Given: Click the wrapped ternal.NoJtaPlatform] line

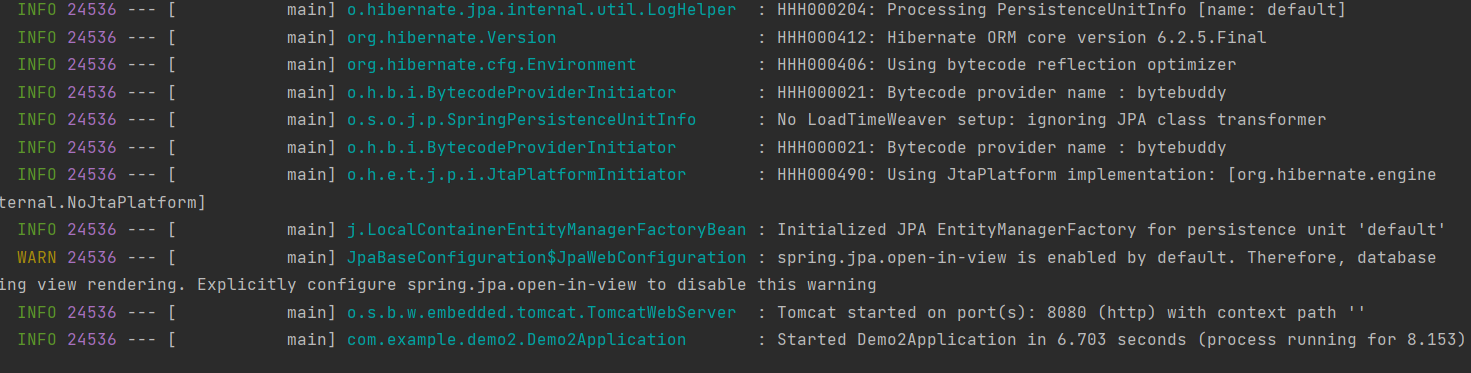Looking at the screenshot, I should coord(103,202).
